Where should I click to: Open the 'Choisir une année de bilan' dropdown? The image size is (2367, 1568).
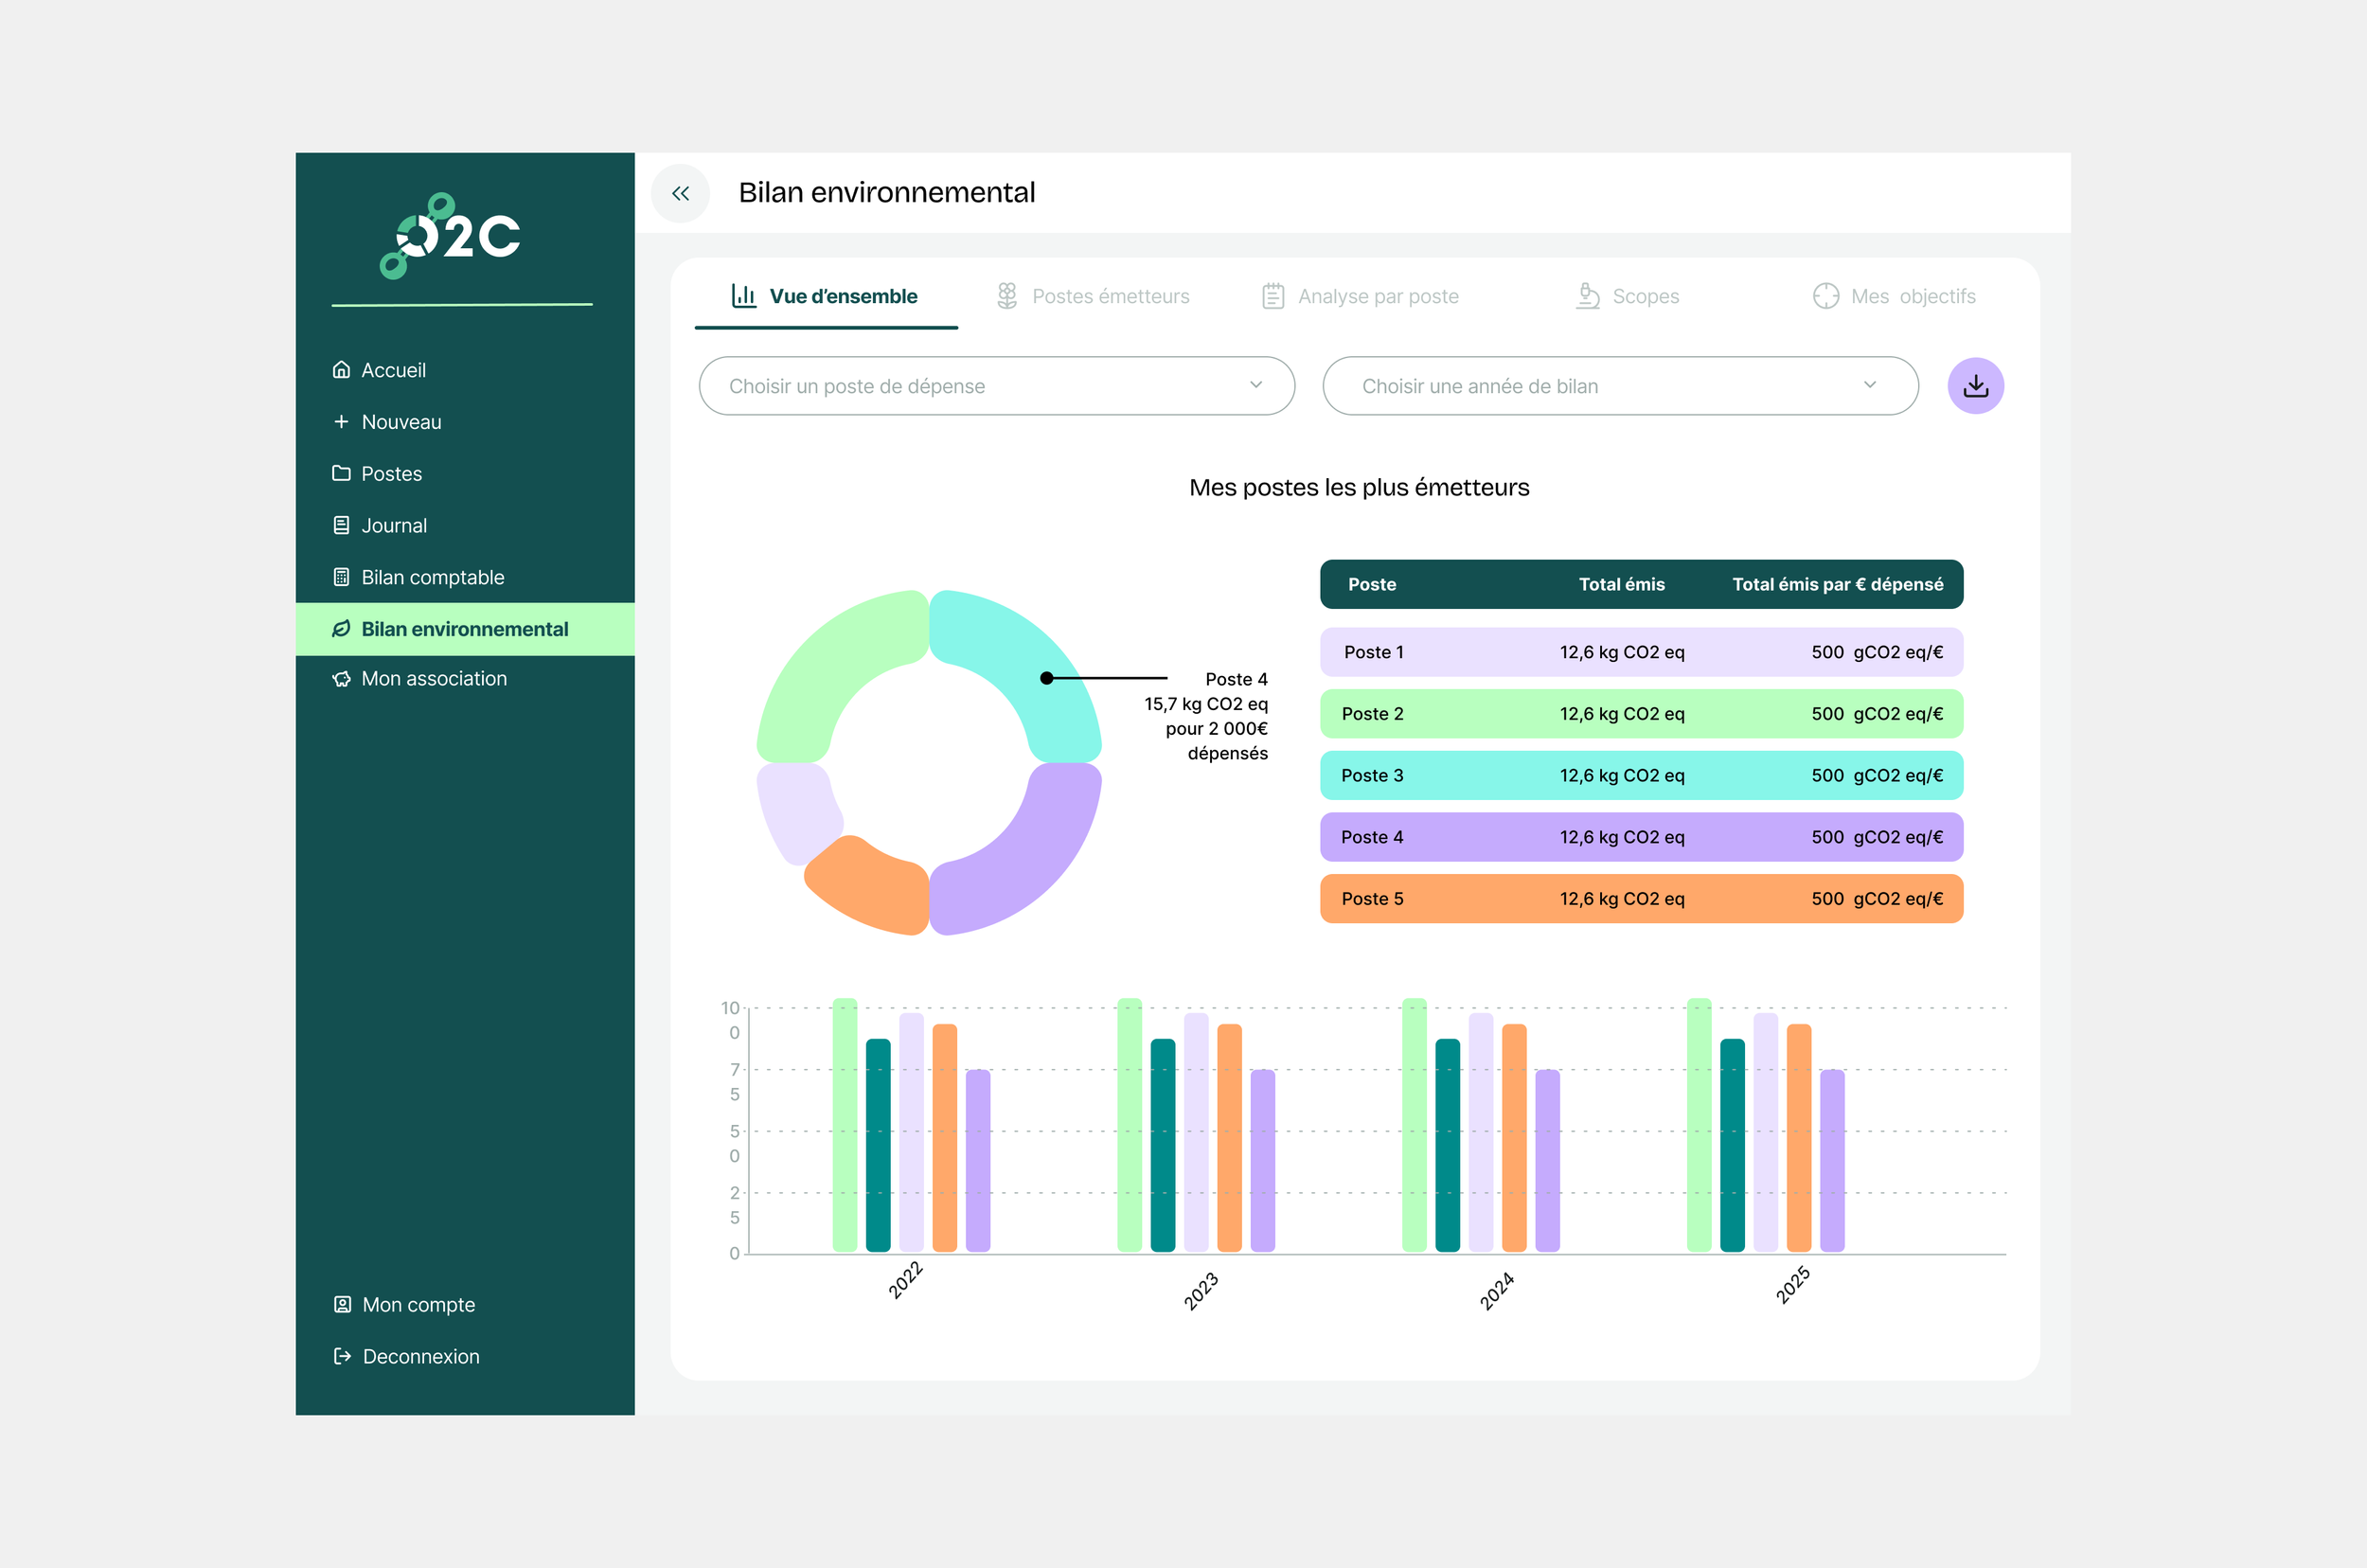point(1619,386)
